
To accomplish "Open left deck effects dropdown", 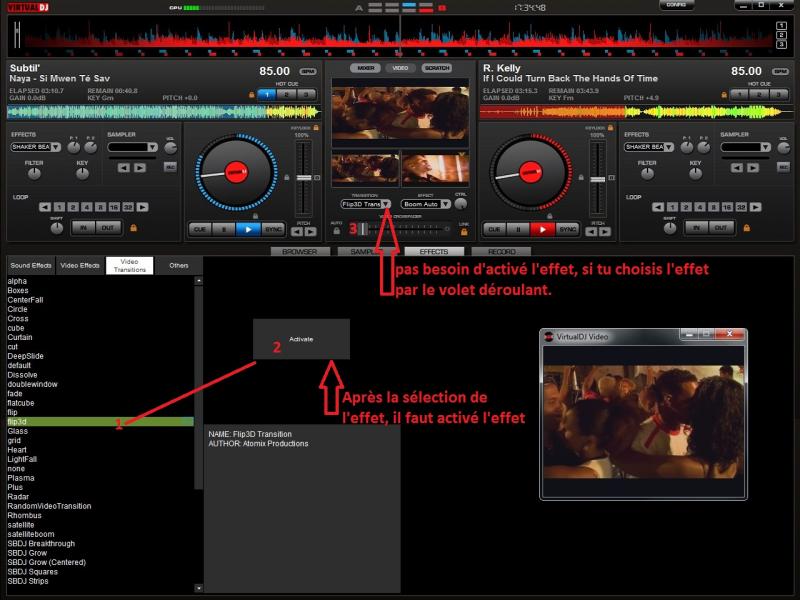I will tap(56, 147).
